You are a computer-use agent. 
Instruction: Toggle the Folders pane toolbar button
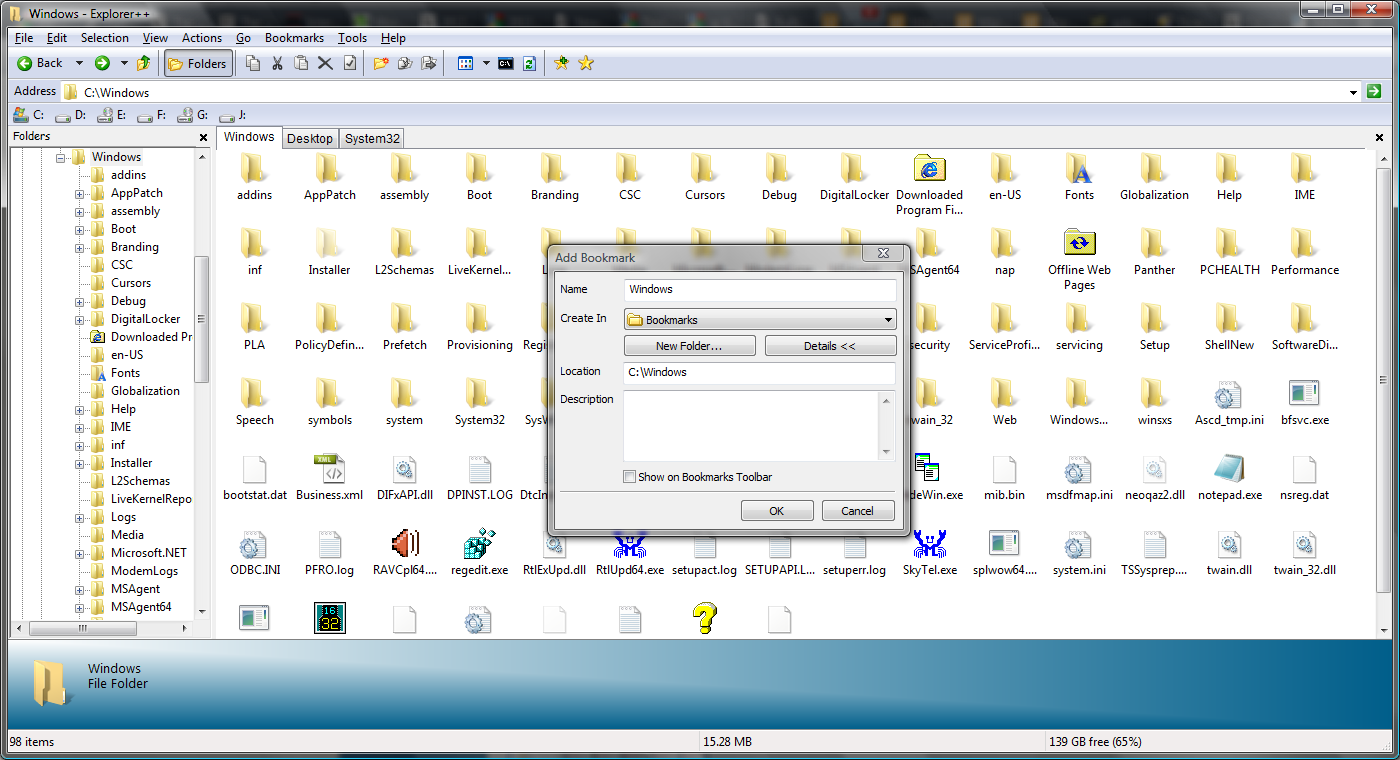click(x=198, y=63)
